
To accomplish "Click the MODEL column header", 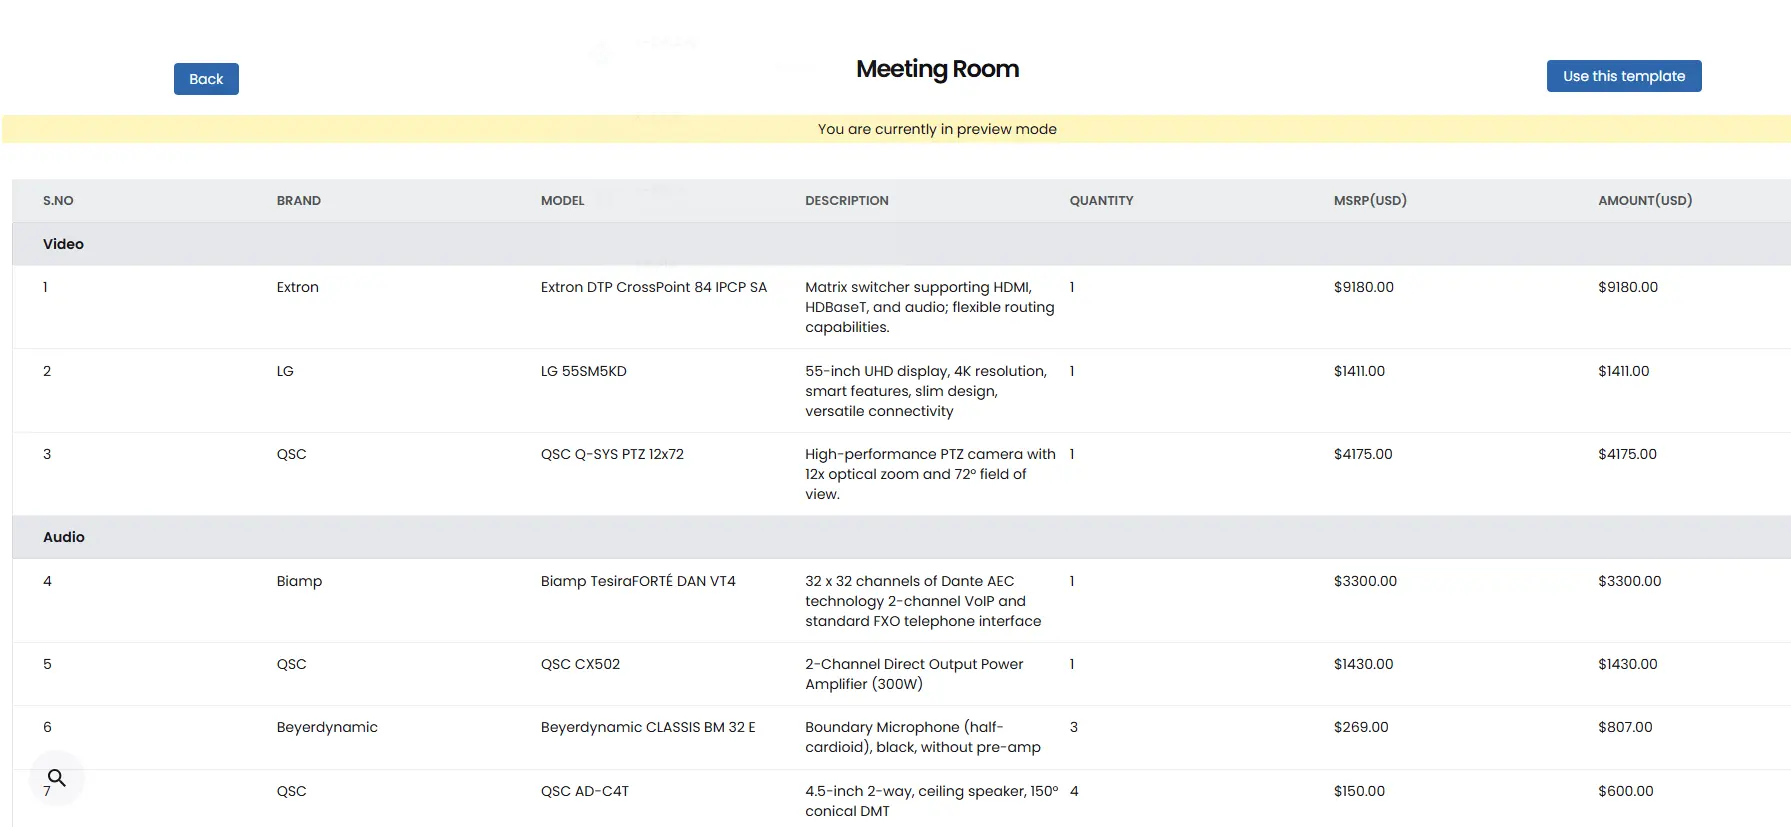I will point(562,201).
